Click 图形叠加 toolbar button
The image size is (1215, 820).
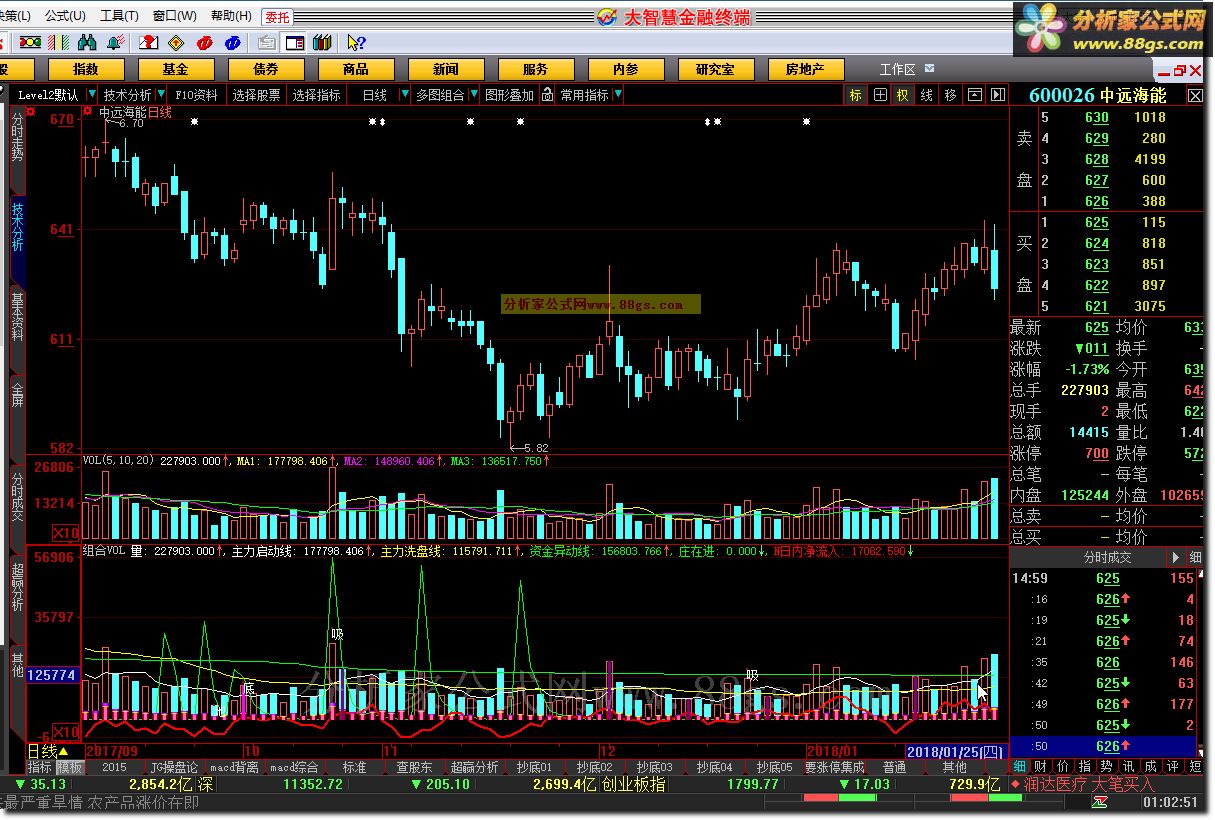tap(509, 95)
